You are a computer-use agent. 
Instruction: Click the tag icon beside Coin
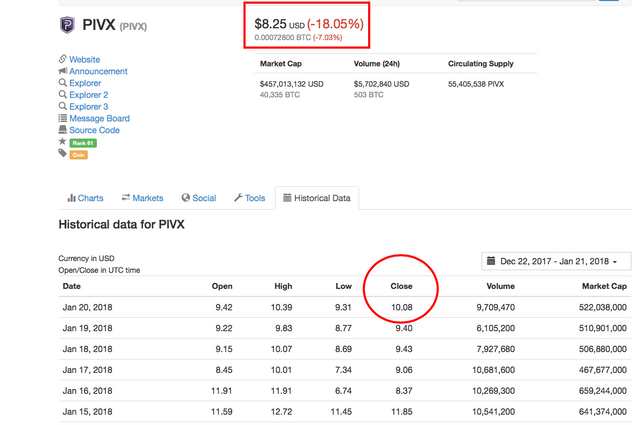click(62, 153)
